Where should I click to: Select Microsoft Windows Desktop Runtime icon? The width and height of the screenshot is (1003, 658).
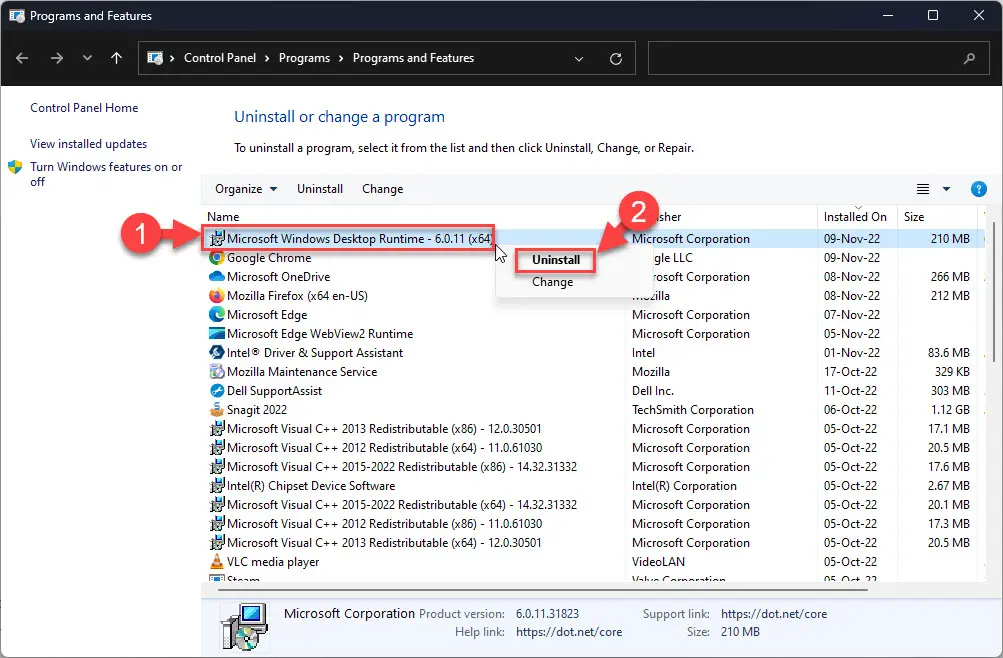pyautogui.click(x=217, y=239)
